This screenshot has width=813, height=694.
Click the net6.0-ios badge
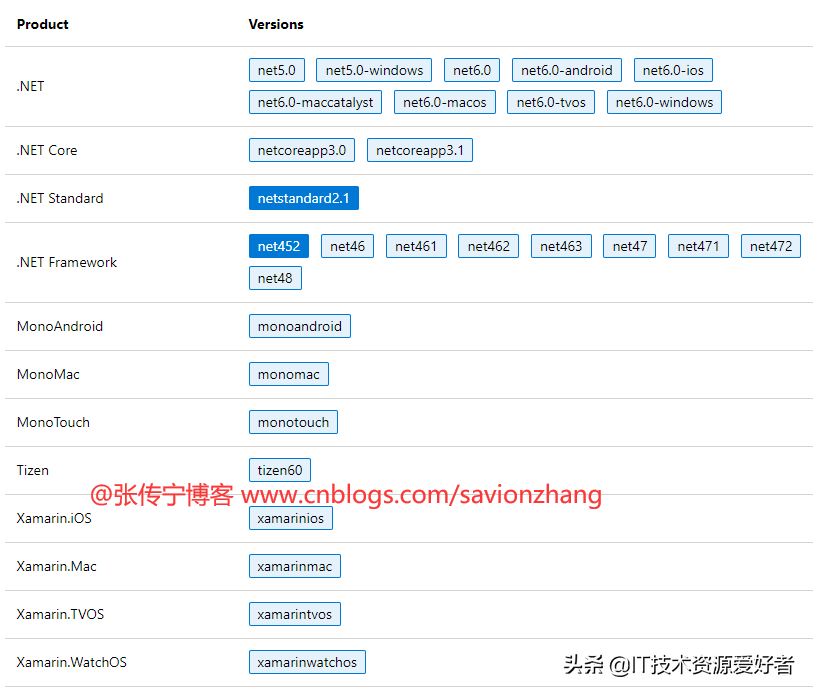tap(673, 70)
